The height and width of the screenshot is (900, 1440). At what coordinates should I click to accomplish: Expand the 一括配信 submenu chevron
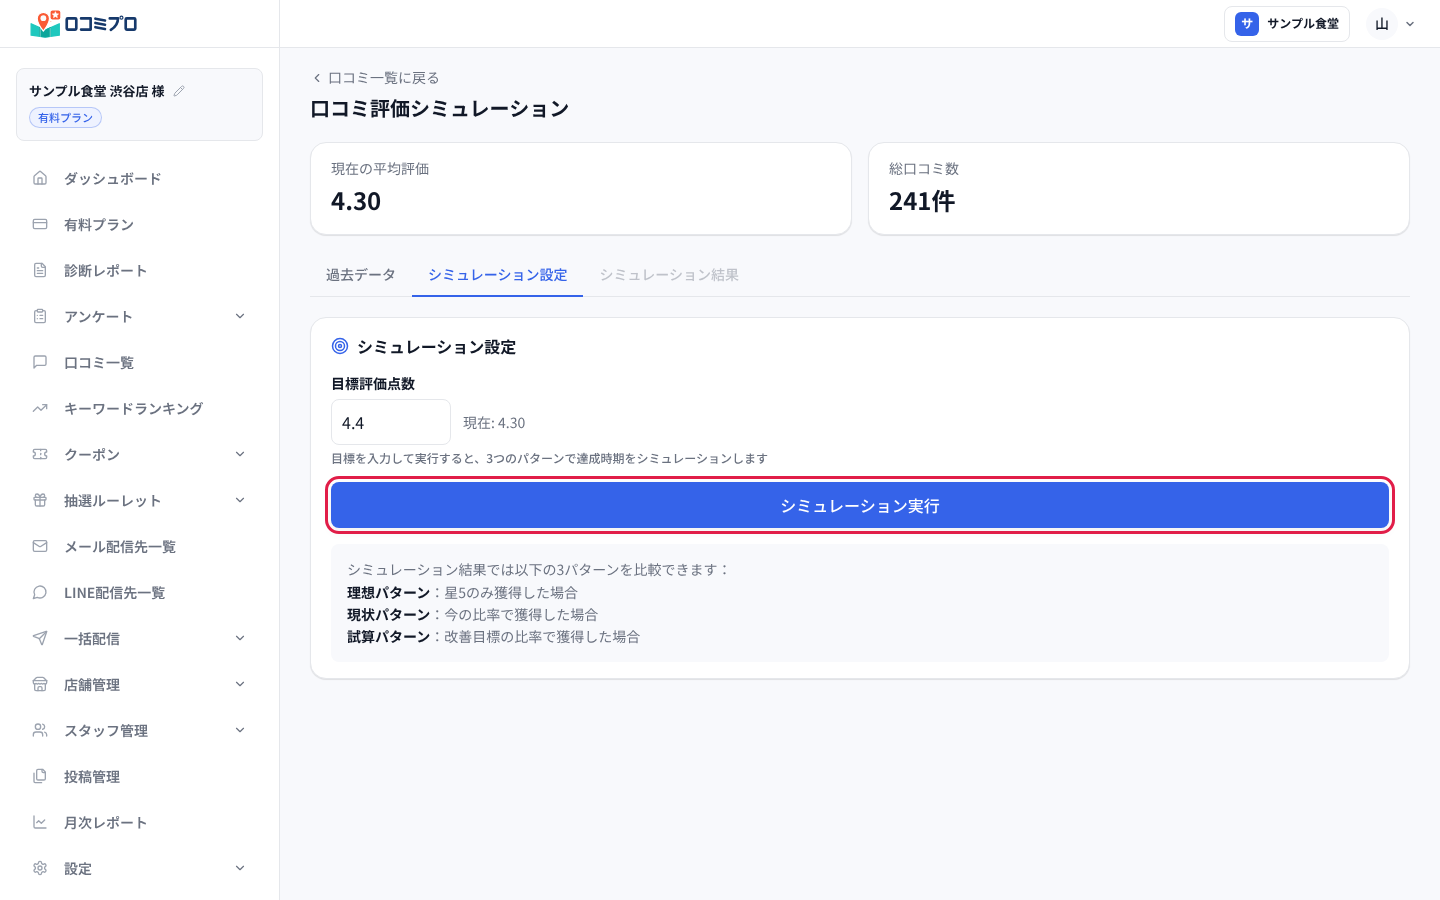point(240,638)
